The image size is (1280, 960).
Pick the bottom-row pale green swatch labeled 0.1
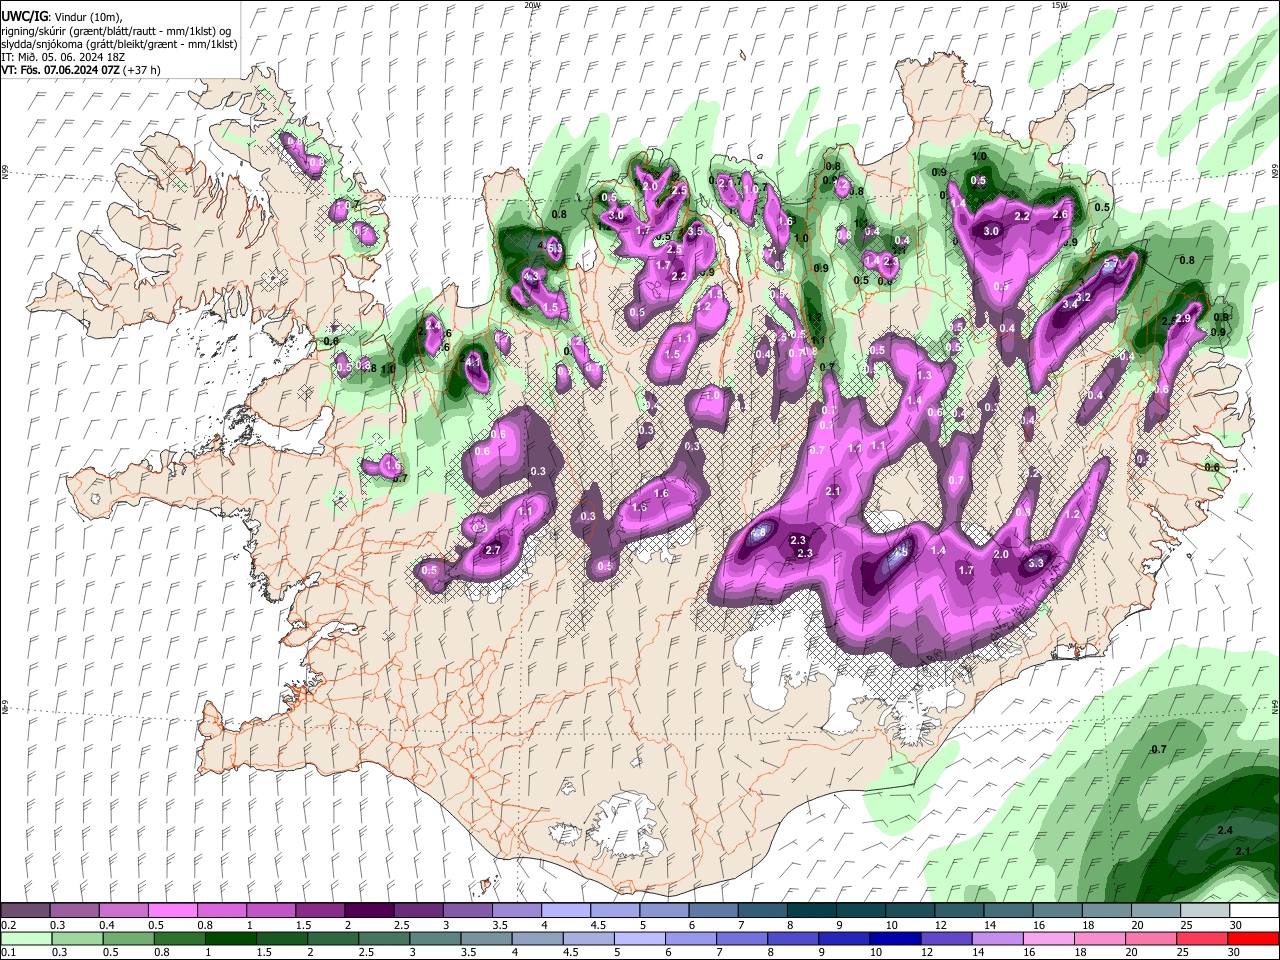(x=25, y=939)
